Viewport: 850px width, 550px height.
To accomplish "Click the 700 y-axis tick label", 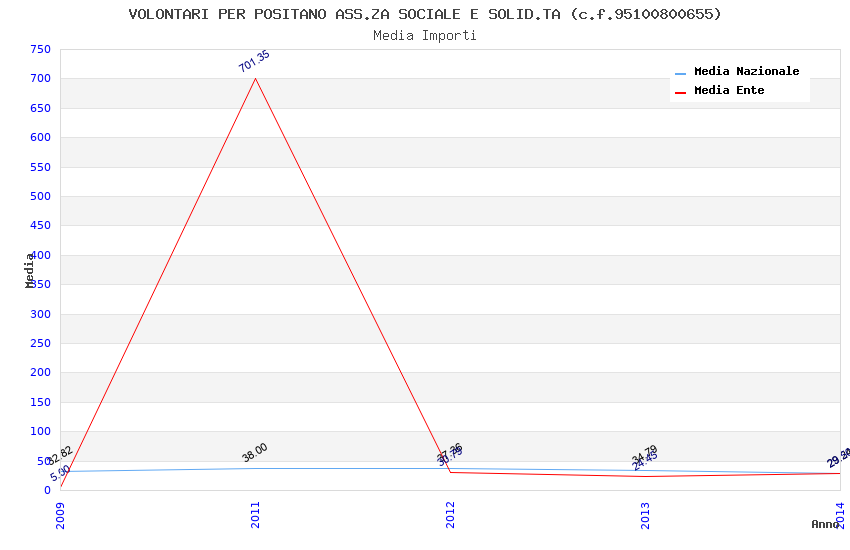I will click(41, 79).
